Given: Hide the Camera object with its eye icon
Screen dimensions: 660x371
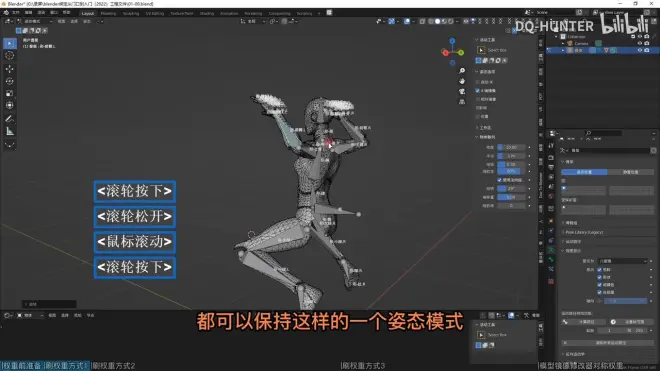Looking at the screenshot, I should tap(640, 43).
